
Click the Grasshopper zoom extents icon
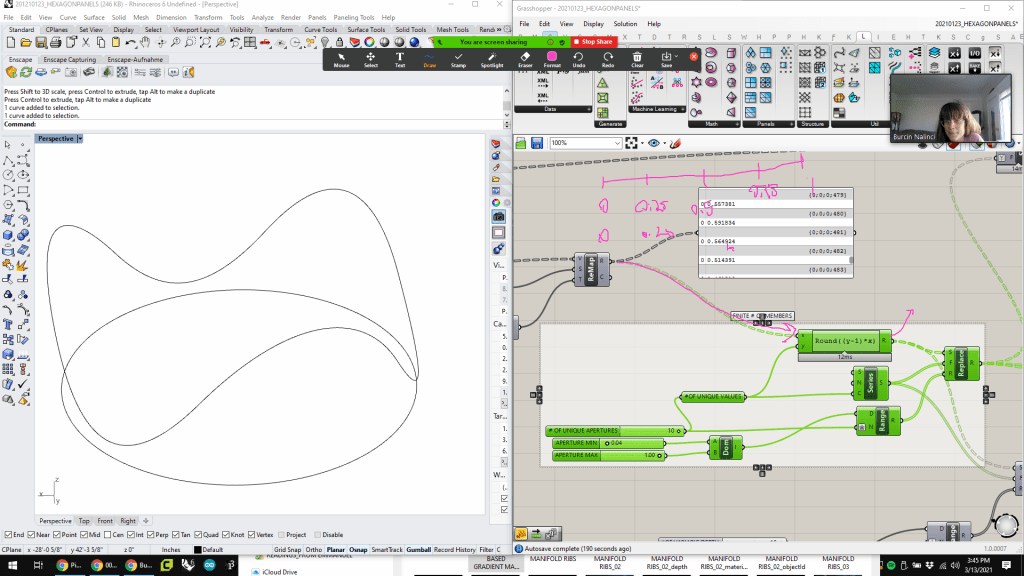coord(631,143)
